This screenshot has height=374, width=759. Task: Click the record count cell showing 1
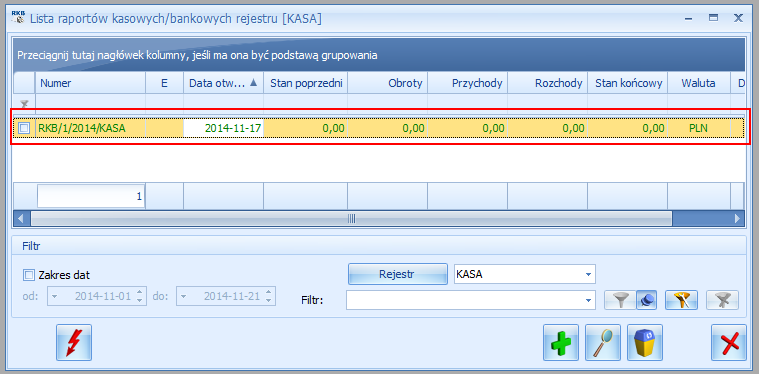(91, 197)
